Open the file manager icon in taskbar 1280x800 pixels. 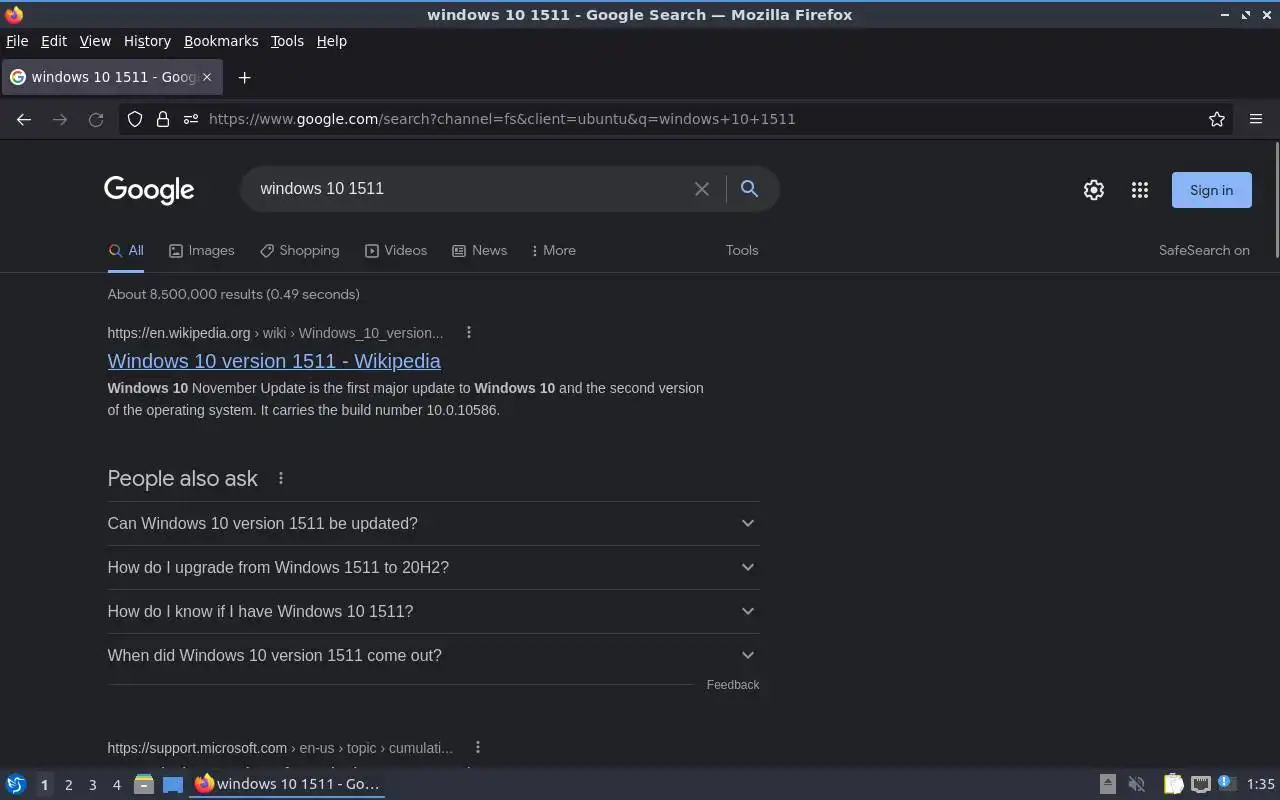pyautogui.click(x=144, y=784)
